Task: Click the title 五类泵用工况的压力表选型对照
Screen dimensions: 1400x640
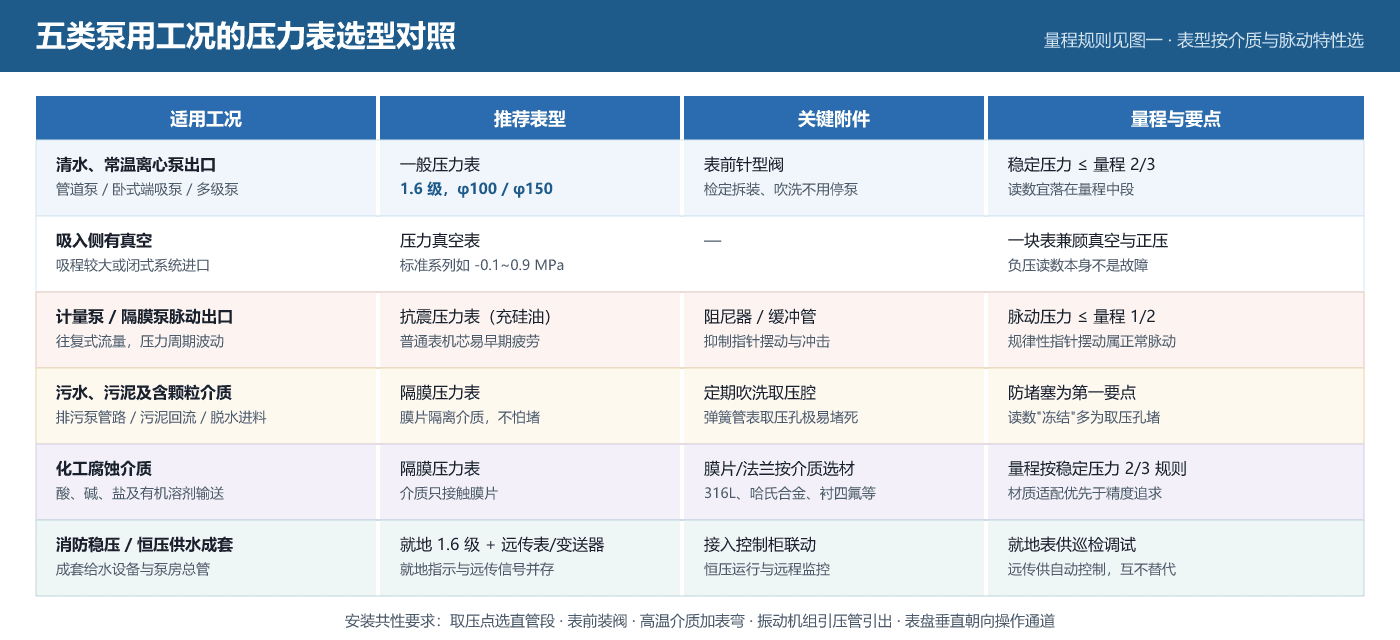Action: (246, 37)
